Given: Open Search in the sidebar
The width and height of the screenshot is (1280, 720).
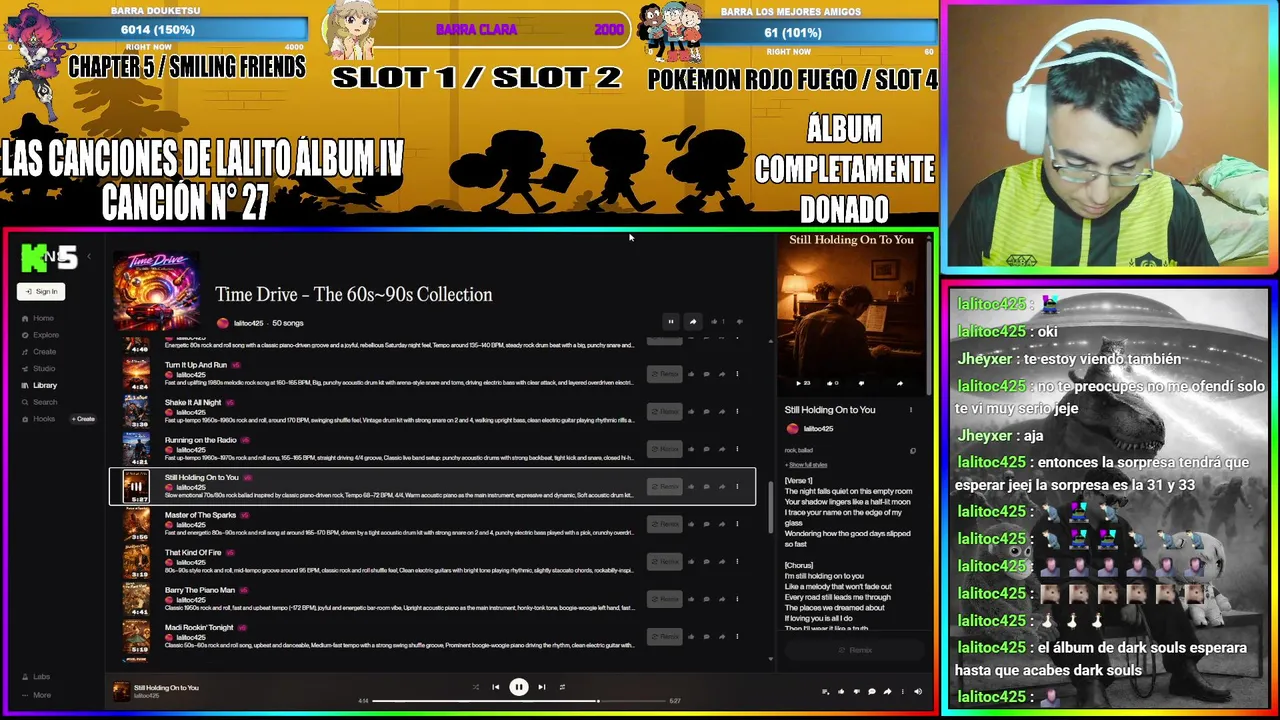Looking at the screenshot, I should pos(39,402).
